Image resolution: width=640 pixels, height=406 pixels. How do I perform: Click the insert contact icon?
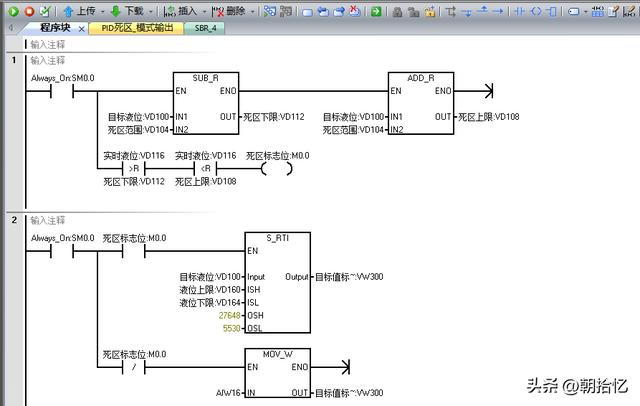(519, 11)
